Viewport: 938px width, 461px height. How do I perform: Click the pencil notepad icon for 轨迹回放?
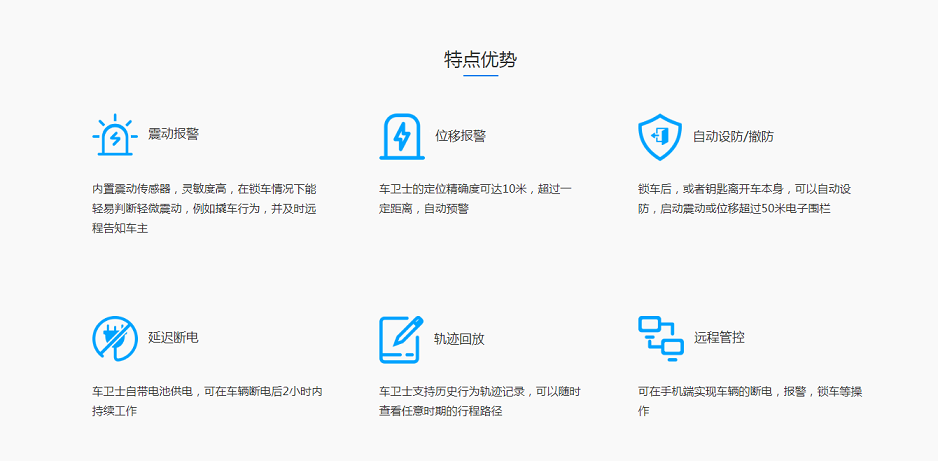[401, 339]
